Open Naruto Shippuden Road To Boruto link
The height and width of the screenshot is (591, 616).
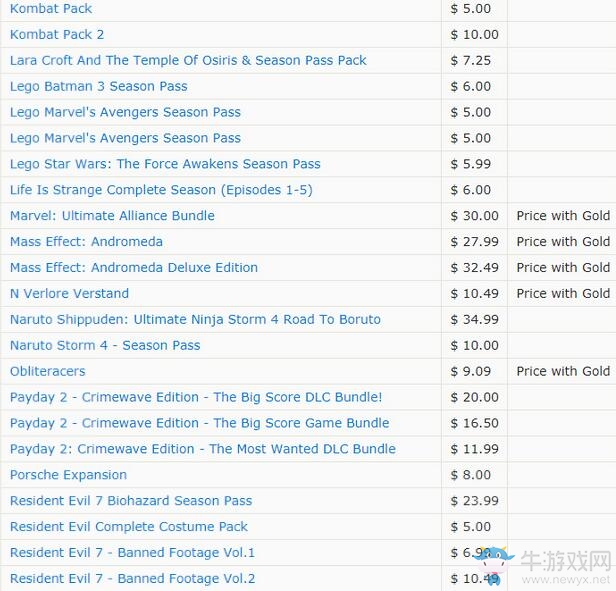[x=195, y=319]
